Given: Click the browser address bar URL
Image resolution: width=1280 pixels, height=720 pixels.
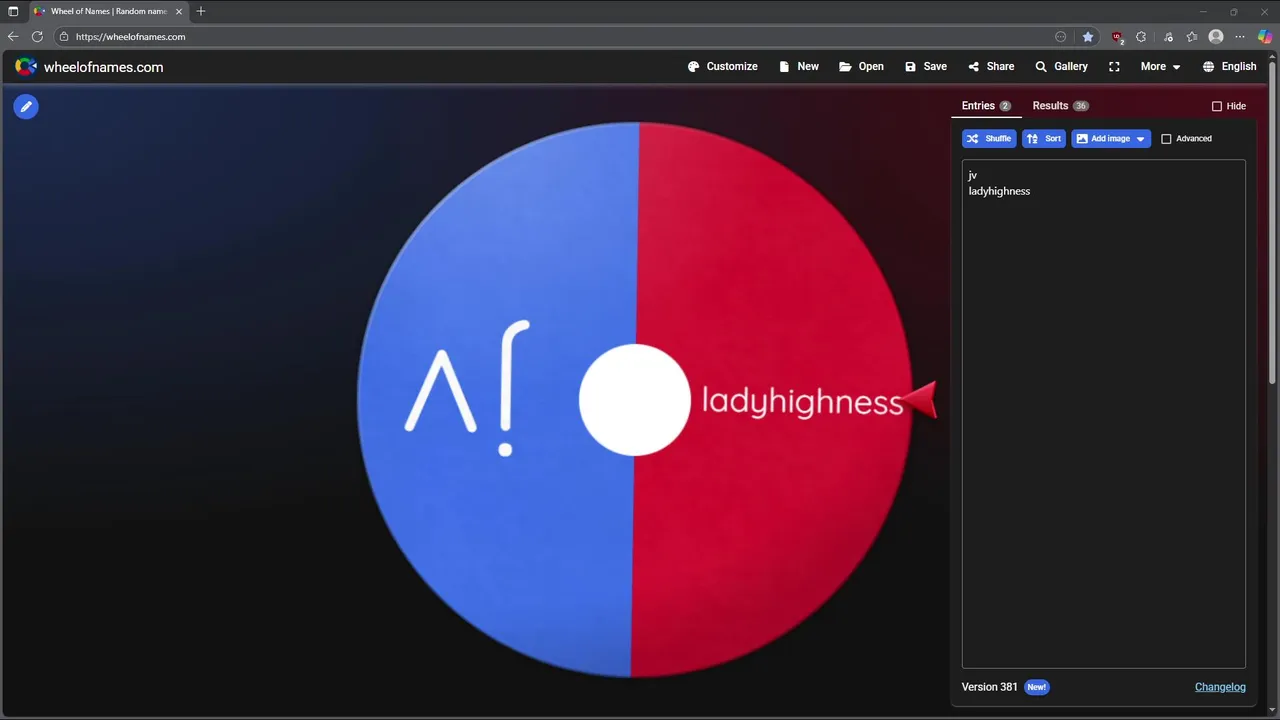Looking at the screenshot, I should click(130, 37).
